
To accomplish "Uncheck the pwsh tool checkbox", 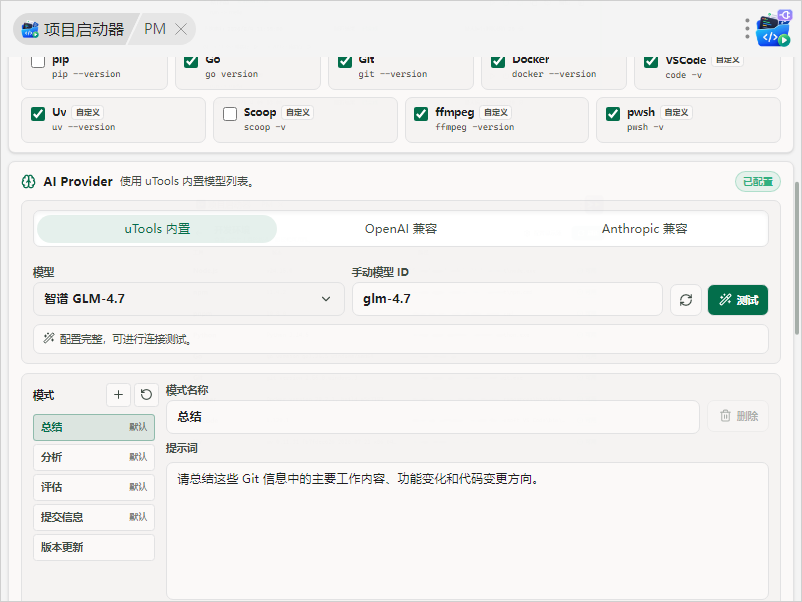I will (613, 114).
